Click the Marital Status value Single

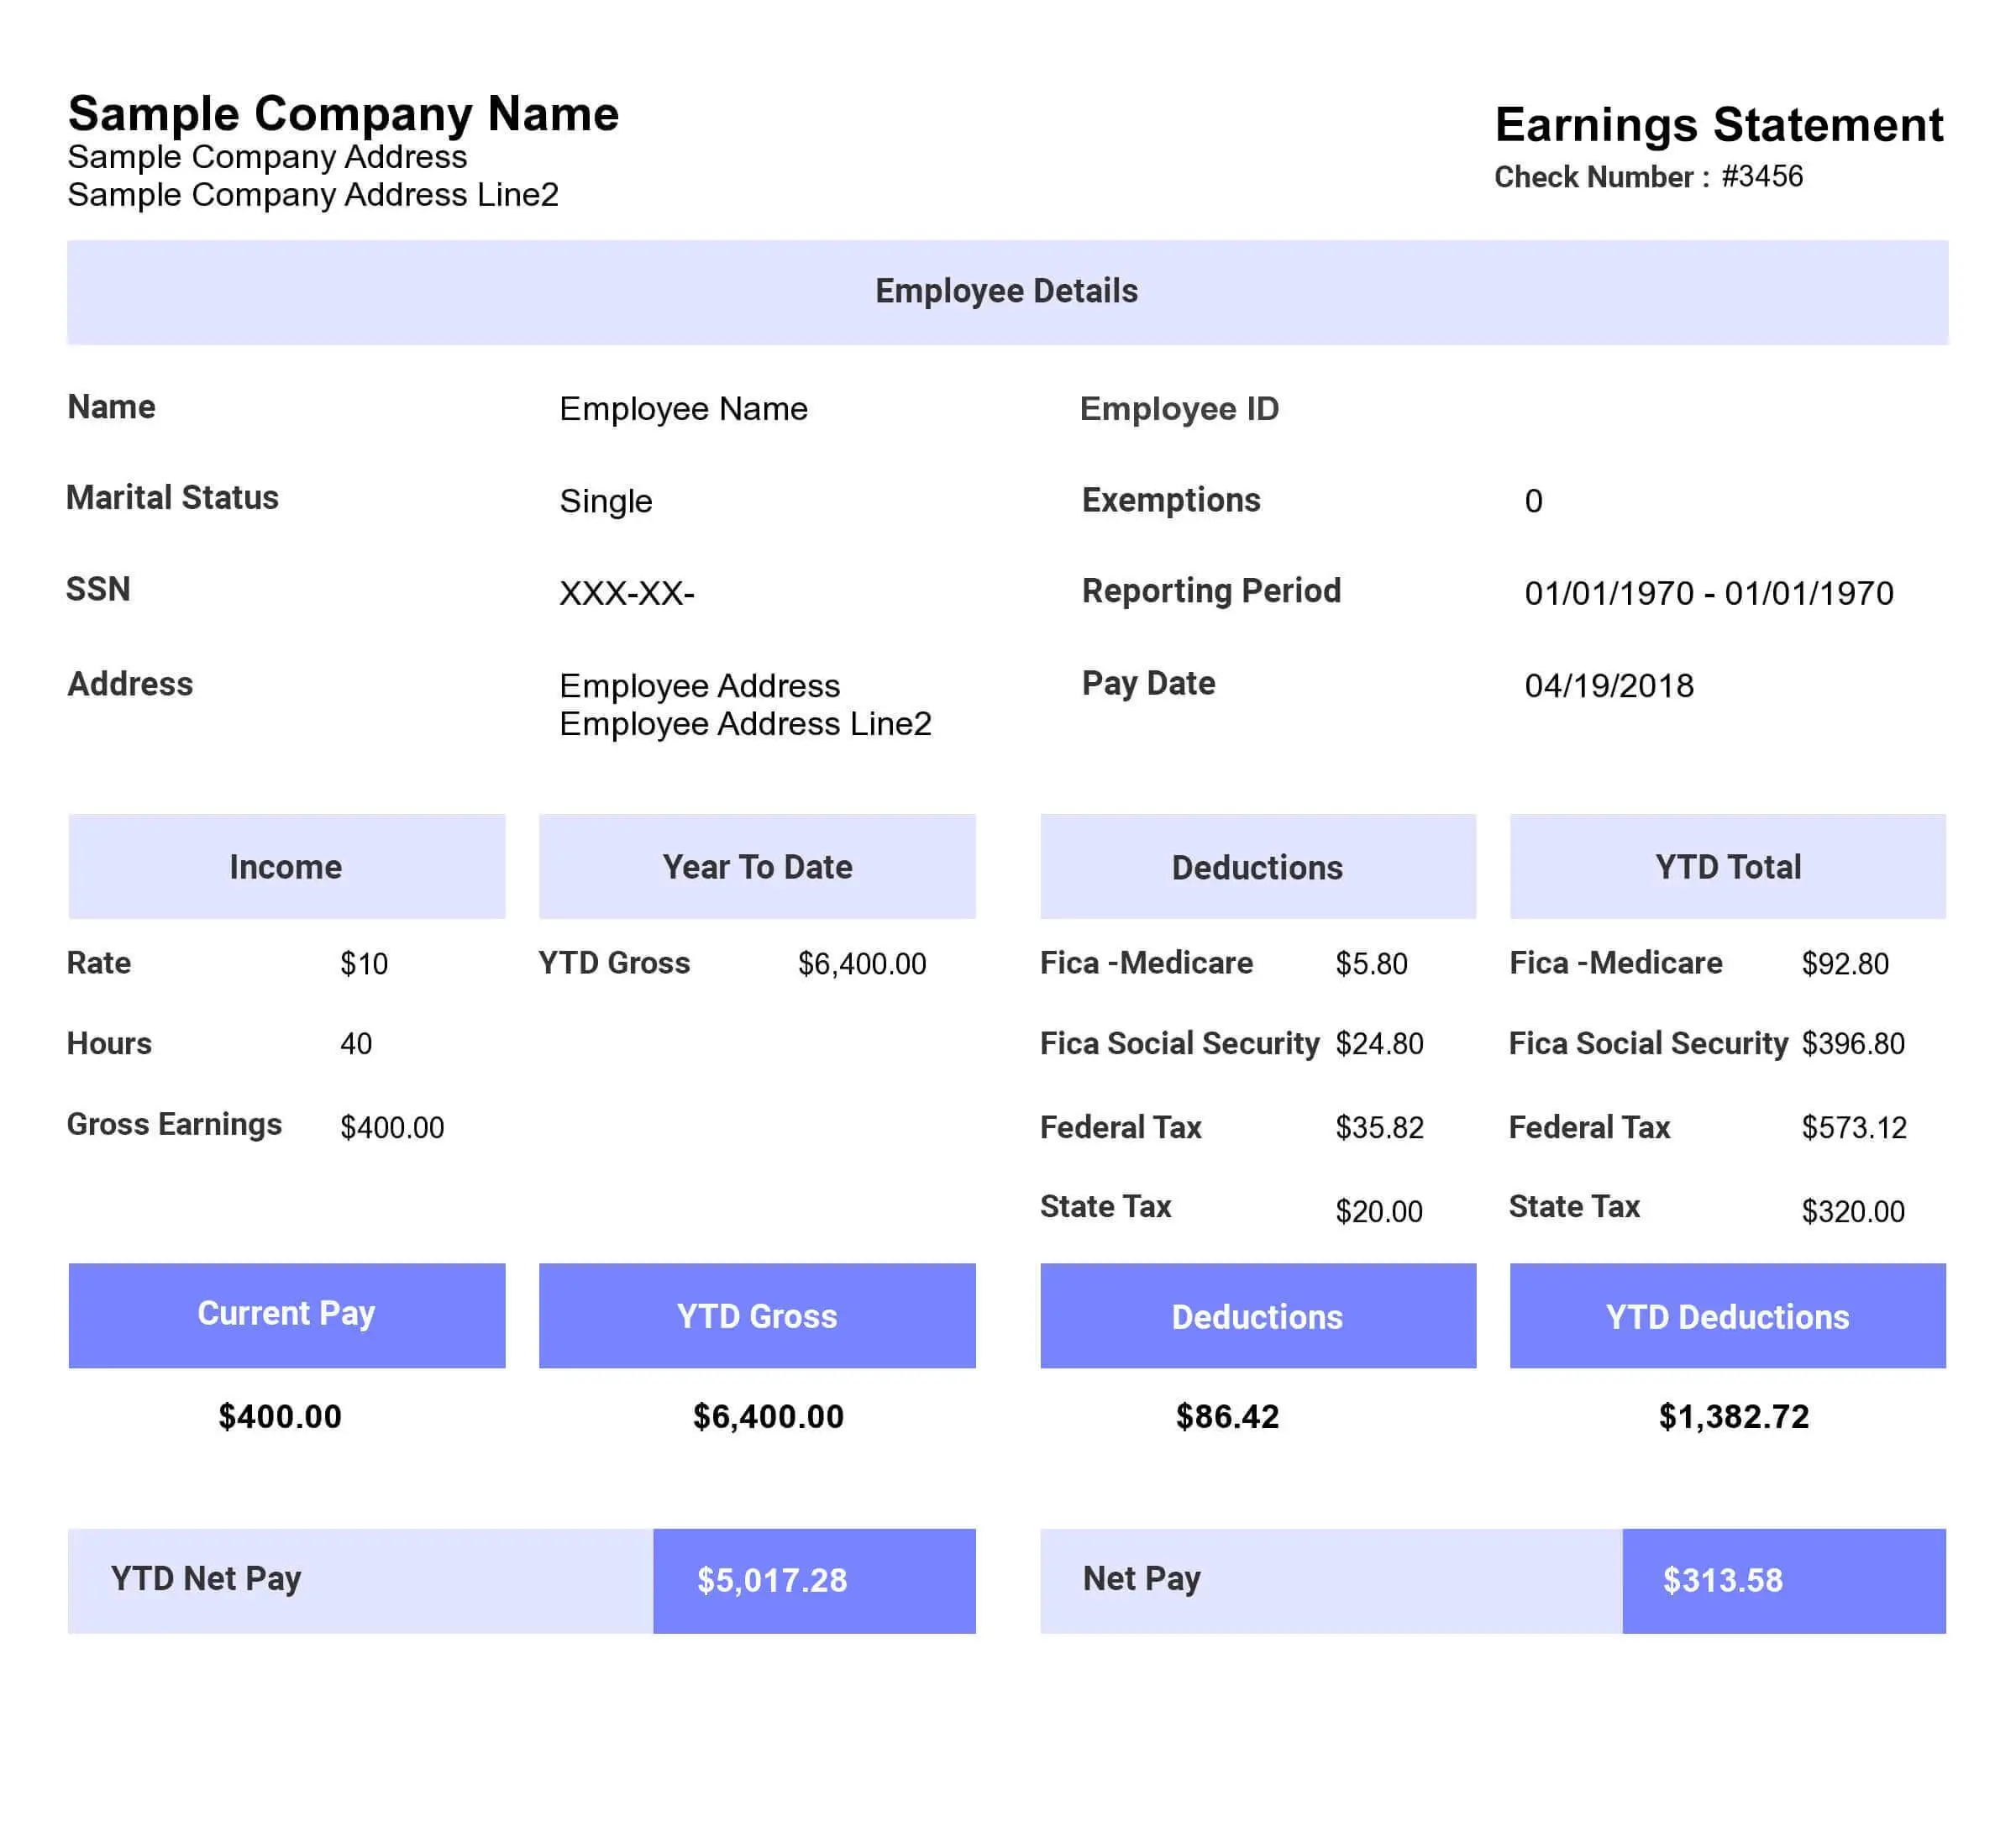tap(606, 501)
